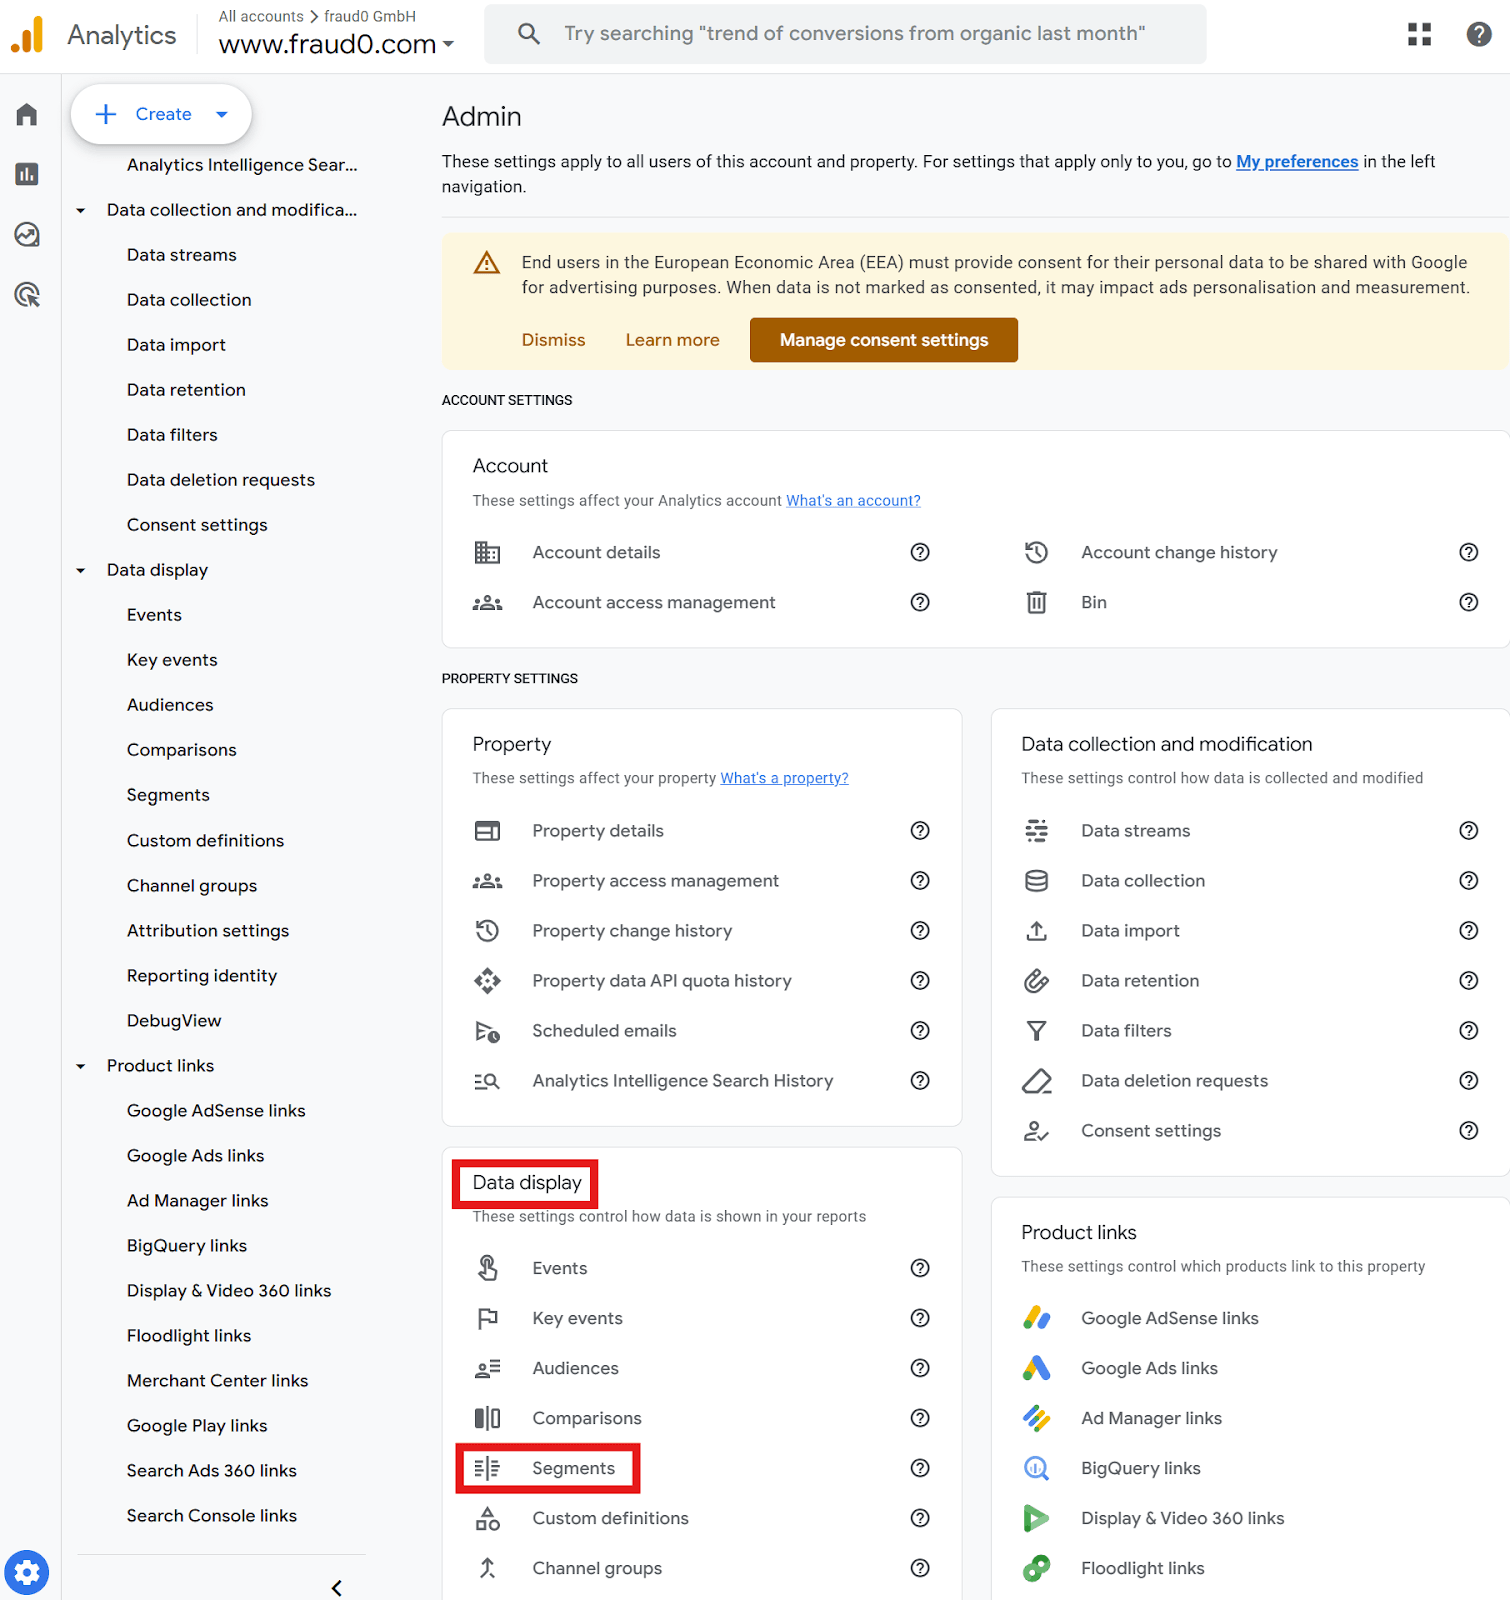Open the Advertising icon in left rail
Screen dimensions: 1510x1600
tap(27, 295)
